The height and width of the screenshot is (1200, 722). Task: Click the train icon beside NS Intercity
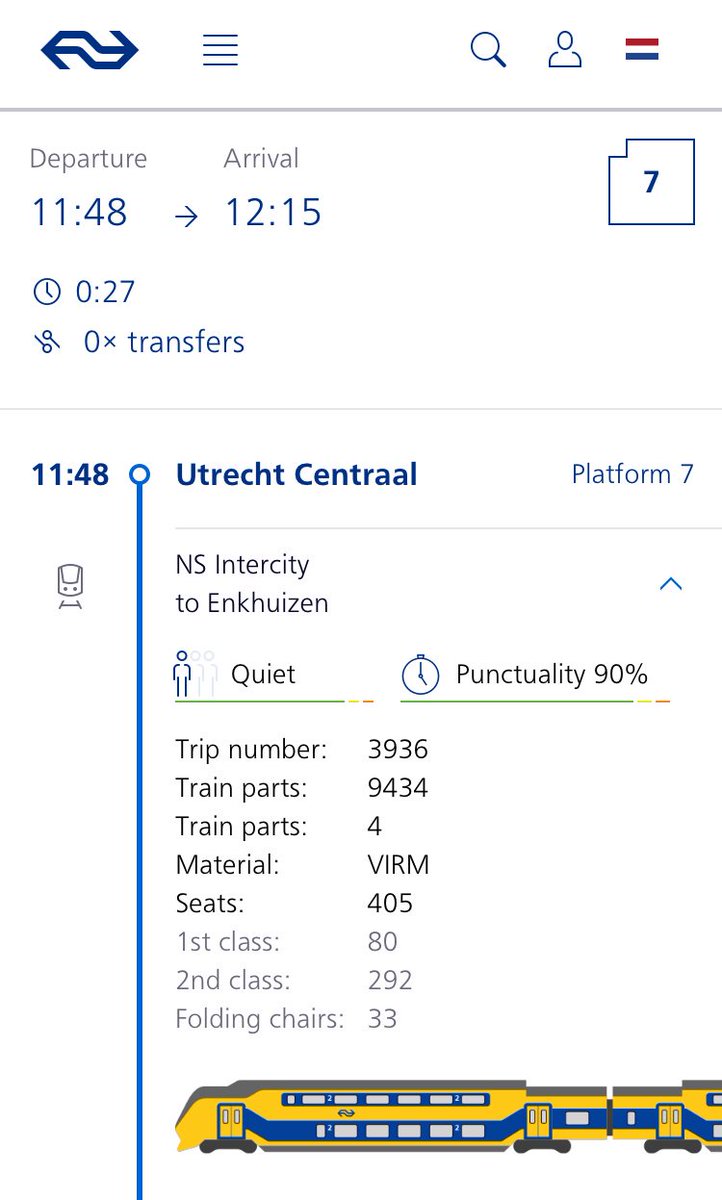pos(70,586)
